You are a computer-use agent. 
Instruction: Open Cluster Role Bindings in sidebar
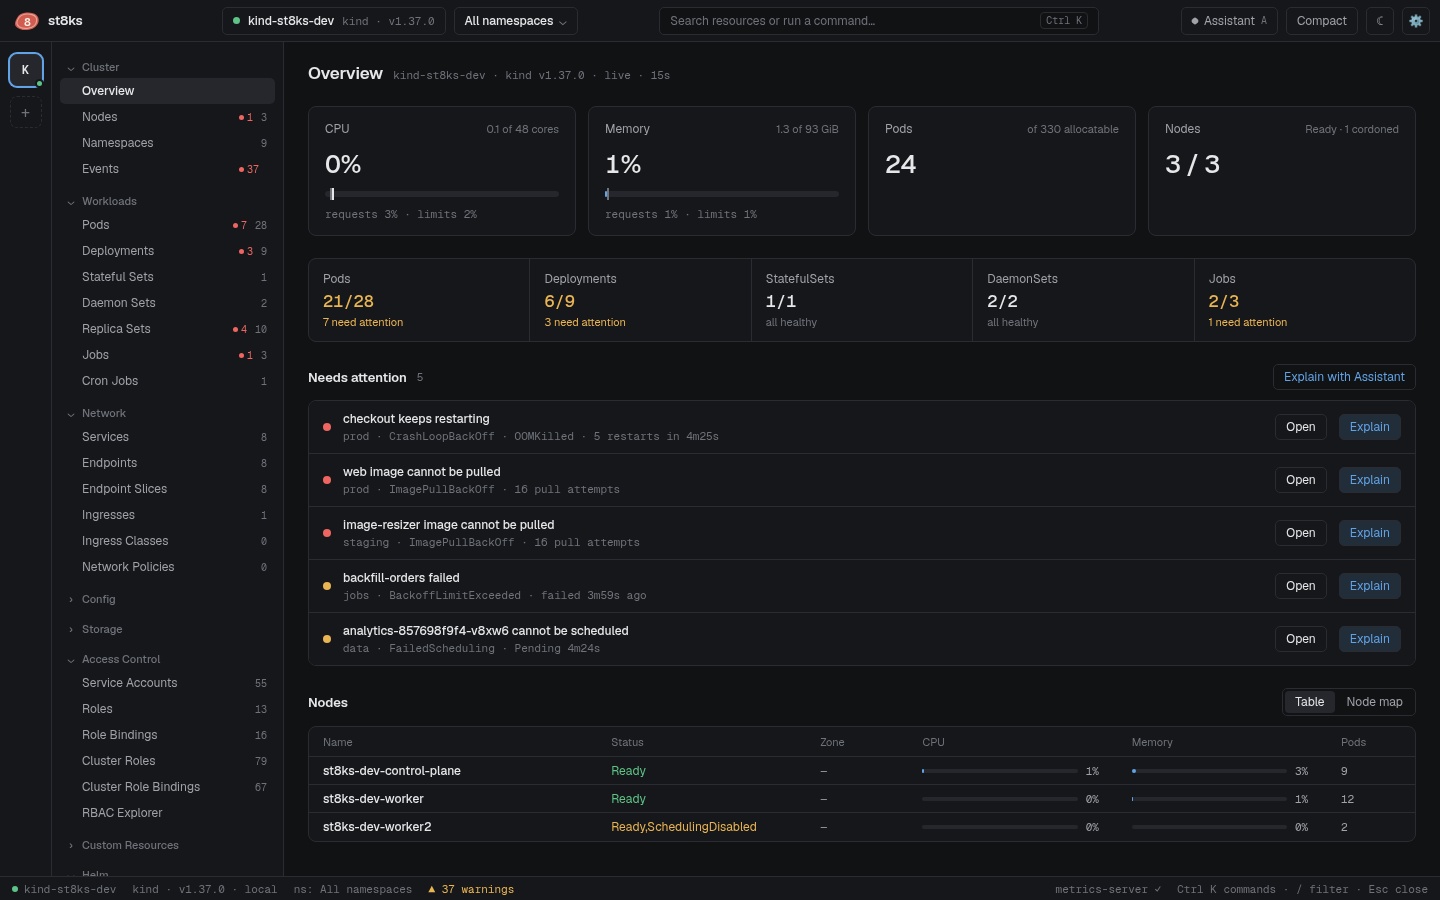[167, 787]
